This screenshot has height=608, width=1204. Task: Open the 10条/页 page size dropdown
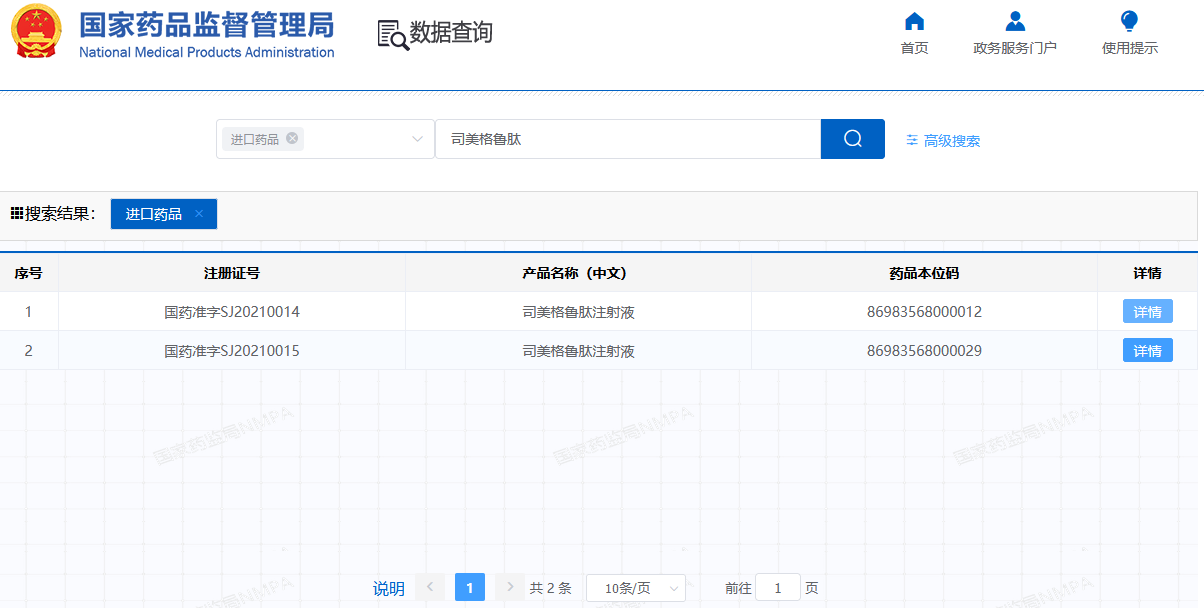coord(635,588)
